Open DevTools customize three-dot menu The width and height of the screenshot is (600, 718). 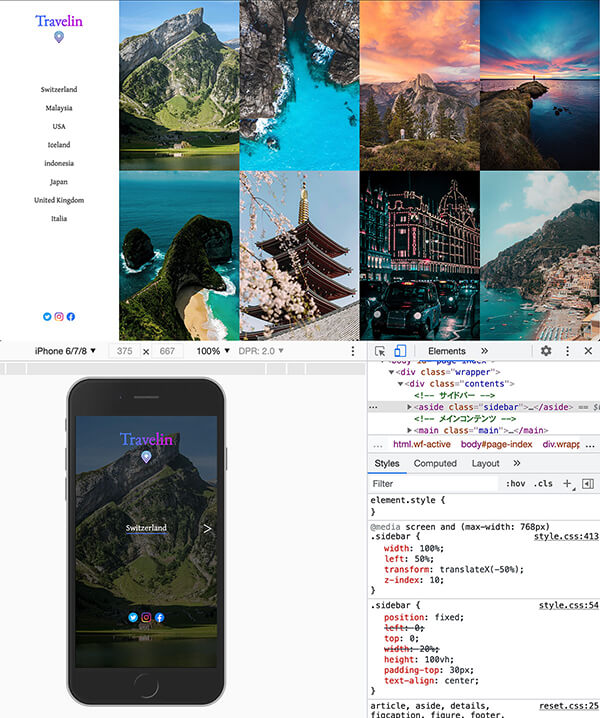click(x=567, y=351)
